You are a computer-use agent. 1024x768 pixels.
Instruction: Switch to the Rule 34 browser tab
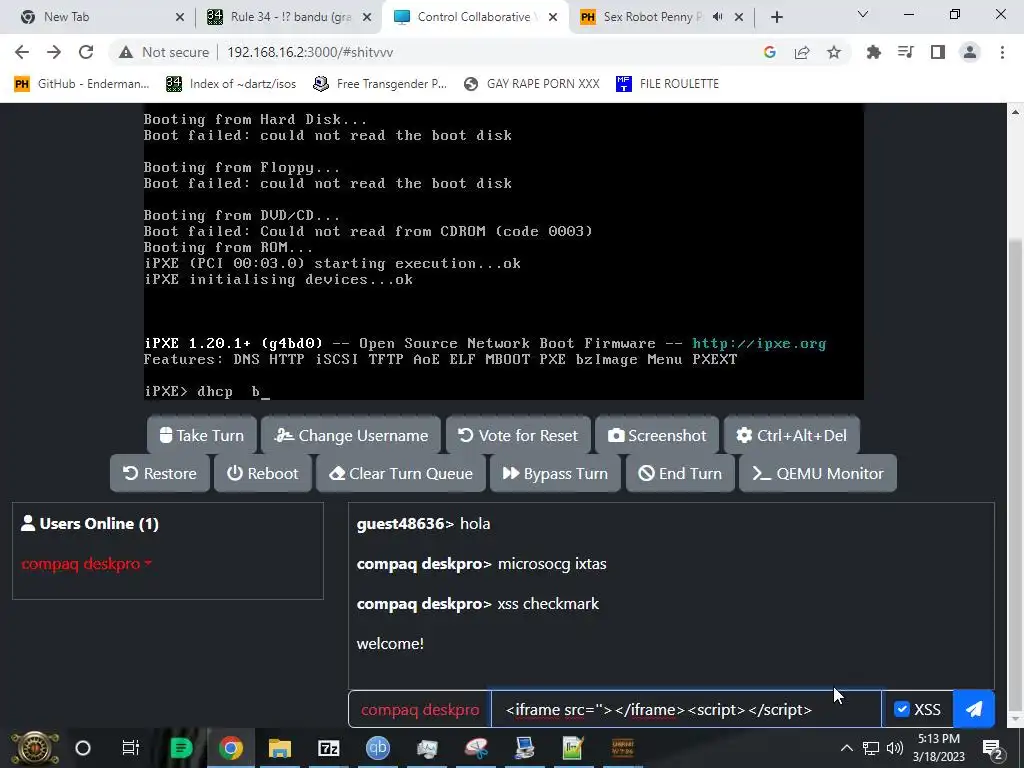(x=287, y=17)
